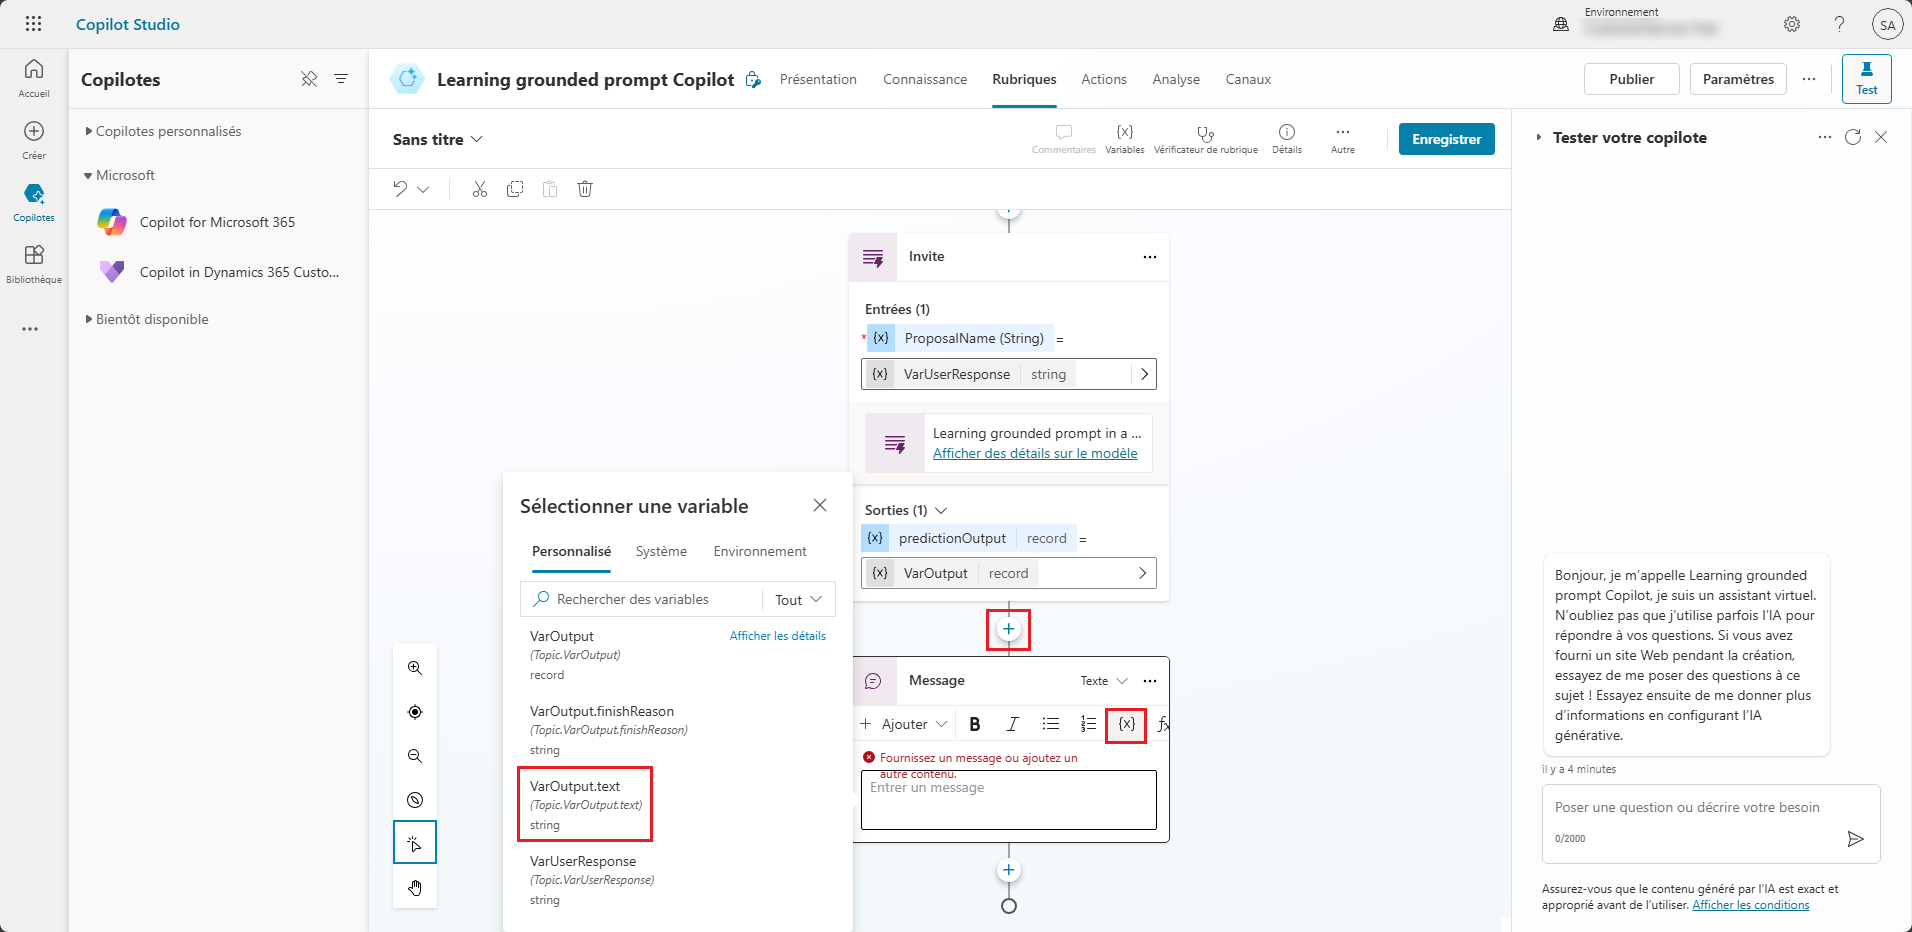Open the SA account menu
Viewport: 1912px width, 932px height.
(1887, 25)
